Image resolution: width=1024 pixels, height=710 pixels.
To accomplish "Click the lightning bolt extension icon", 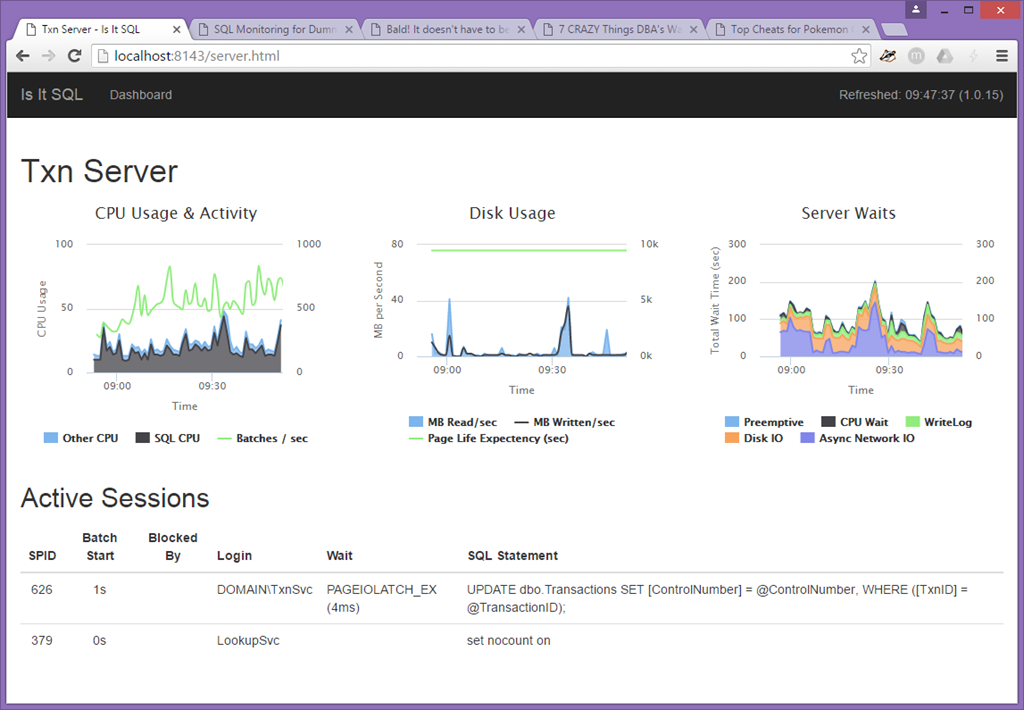I will click(973, 56).
